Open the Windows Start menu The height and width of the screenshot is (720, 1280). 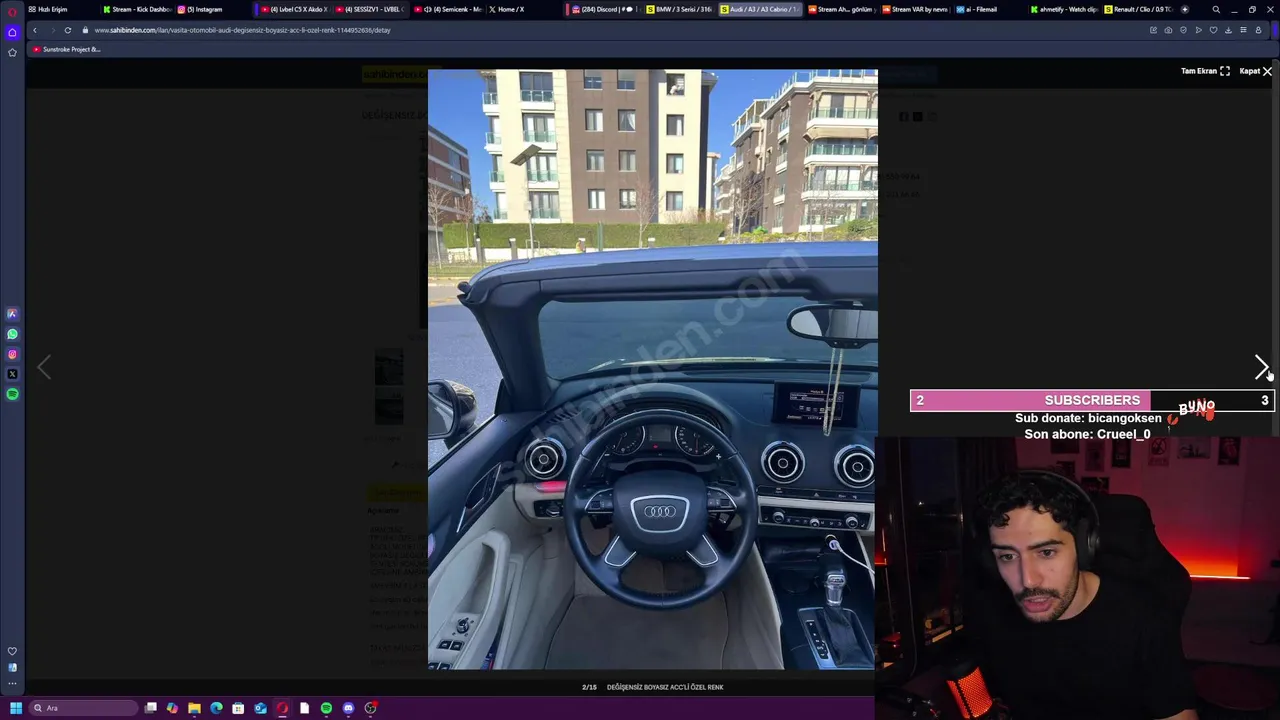point(16,708)
